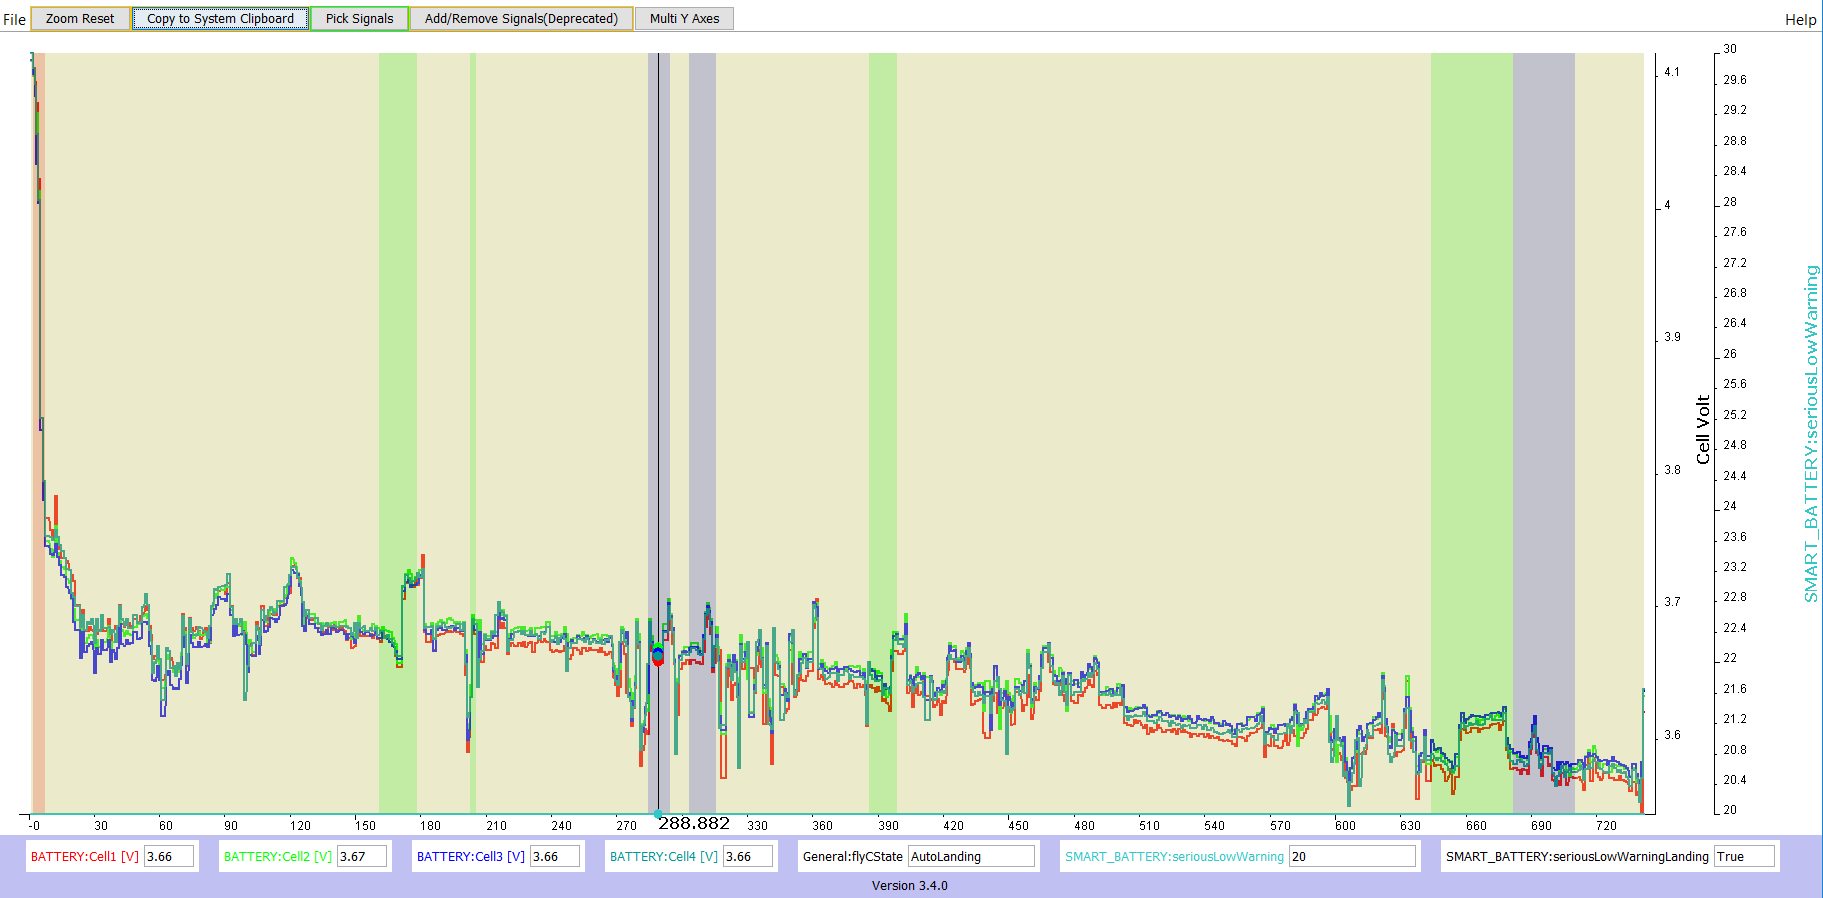Click the cursor time readout 288.882
Viewport: 1823px width, 898px height.
pyautogui.click(x=694, y=823)
